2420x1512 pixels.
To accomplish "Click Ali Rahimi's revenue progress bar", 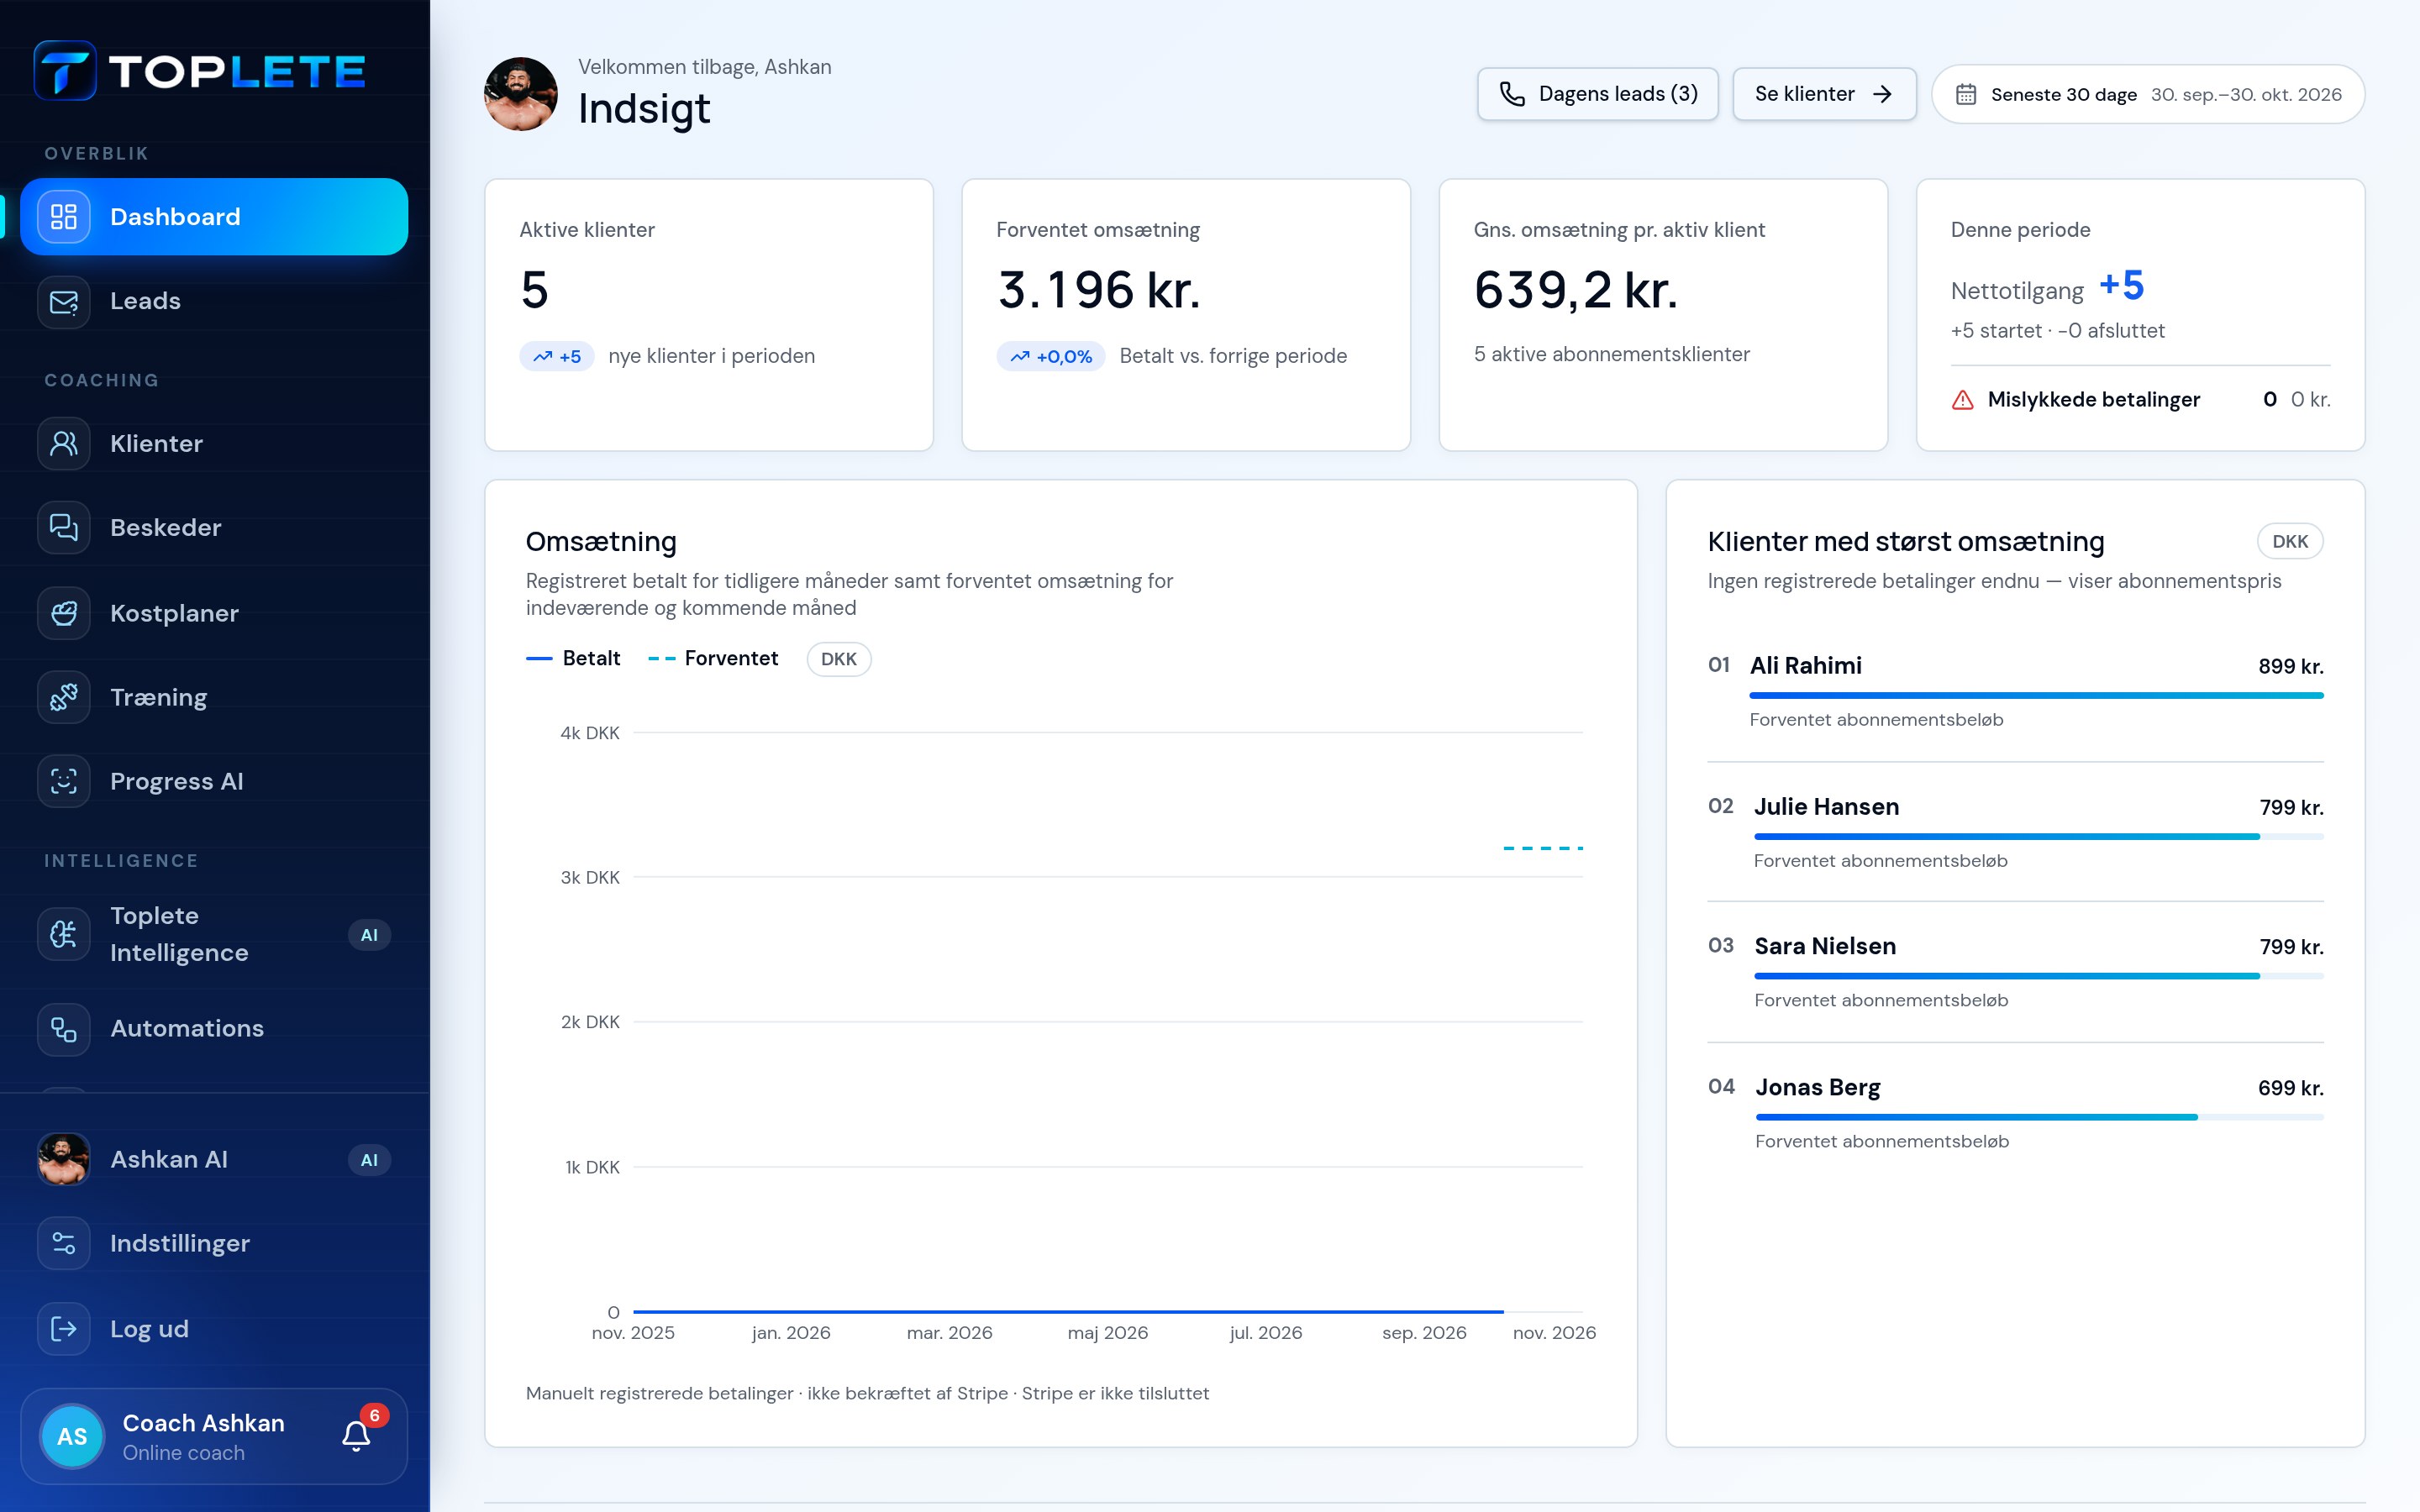I will [2036, 695].
